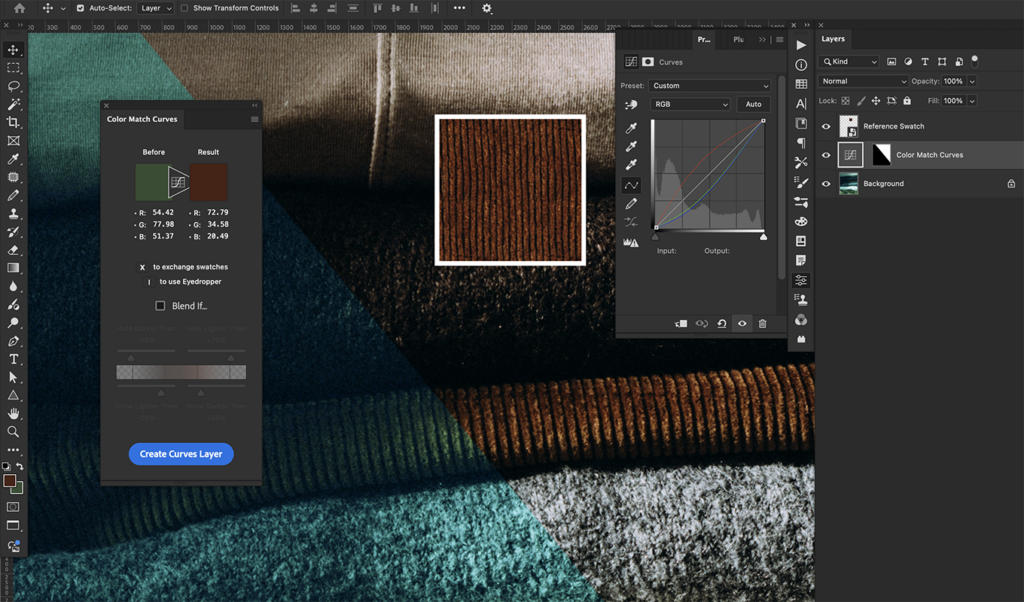Enable Show Transform Controls checkbox

coord(184,8)
